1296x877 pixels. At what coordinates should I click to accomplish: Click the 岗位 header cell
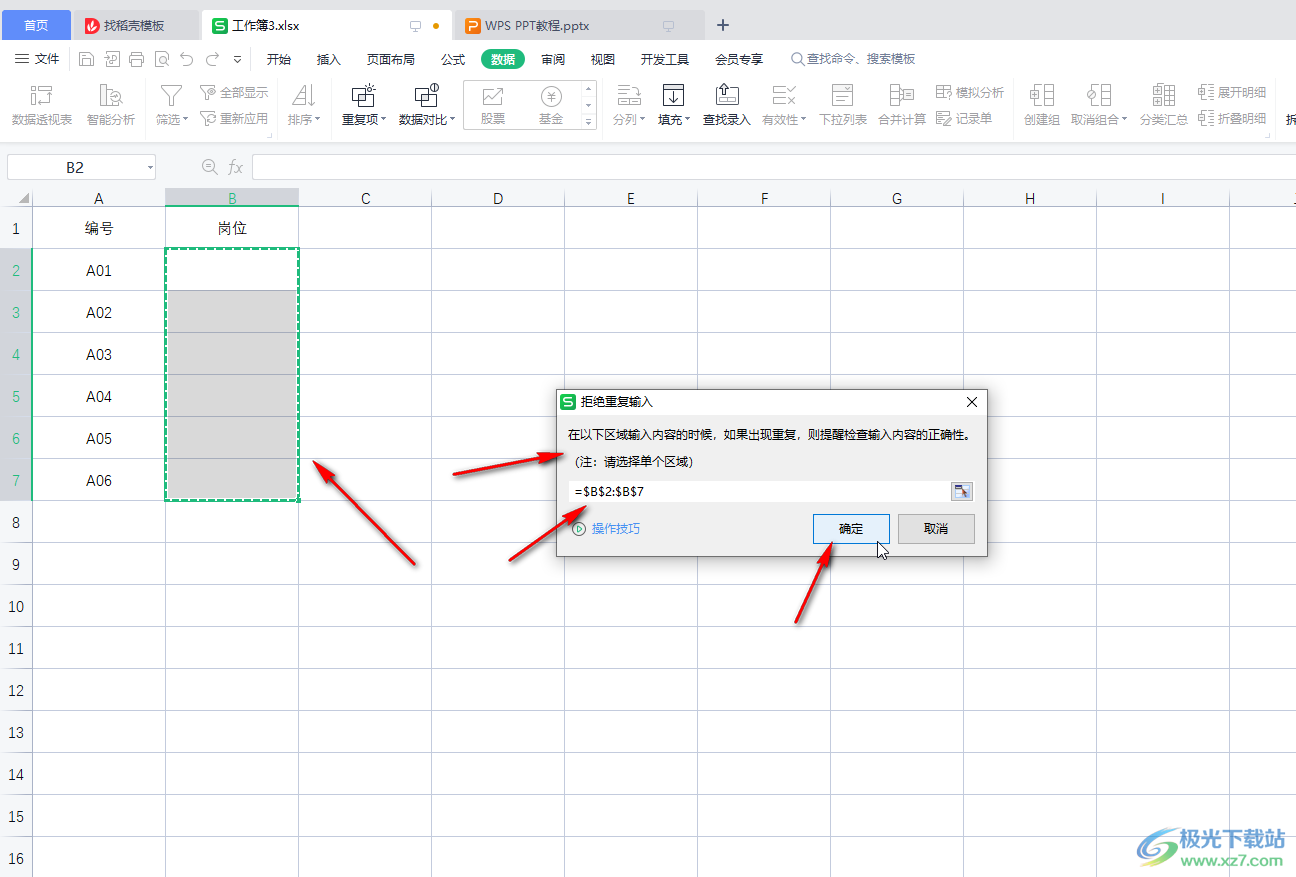click(232, 228)
